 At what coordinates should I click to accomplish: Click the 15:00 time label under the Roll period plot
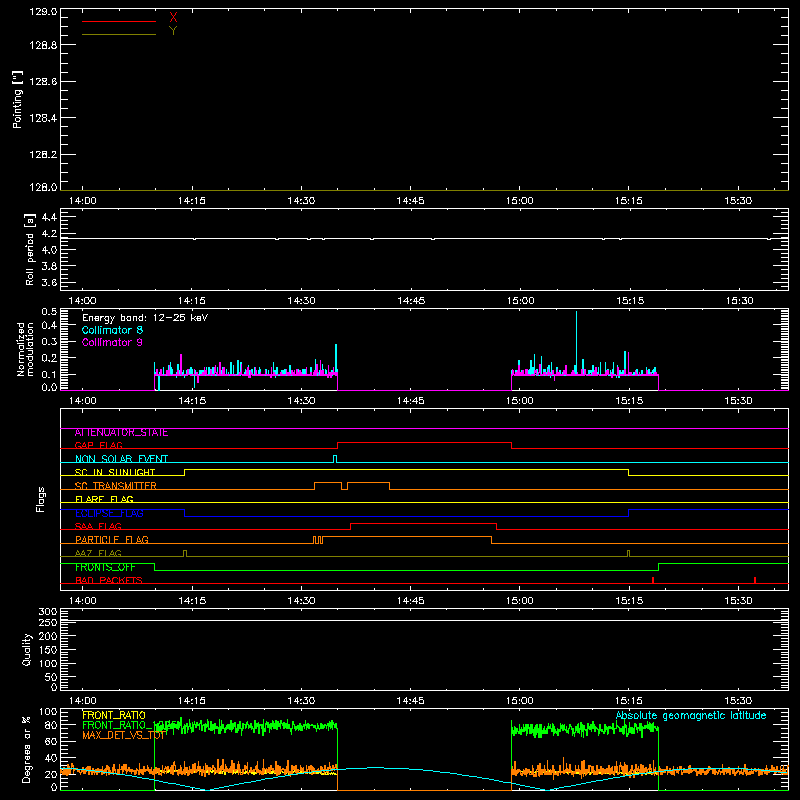click(x=520, y=301)
